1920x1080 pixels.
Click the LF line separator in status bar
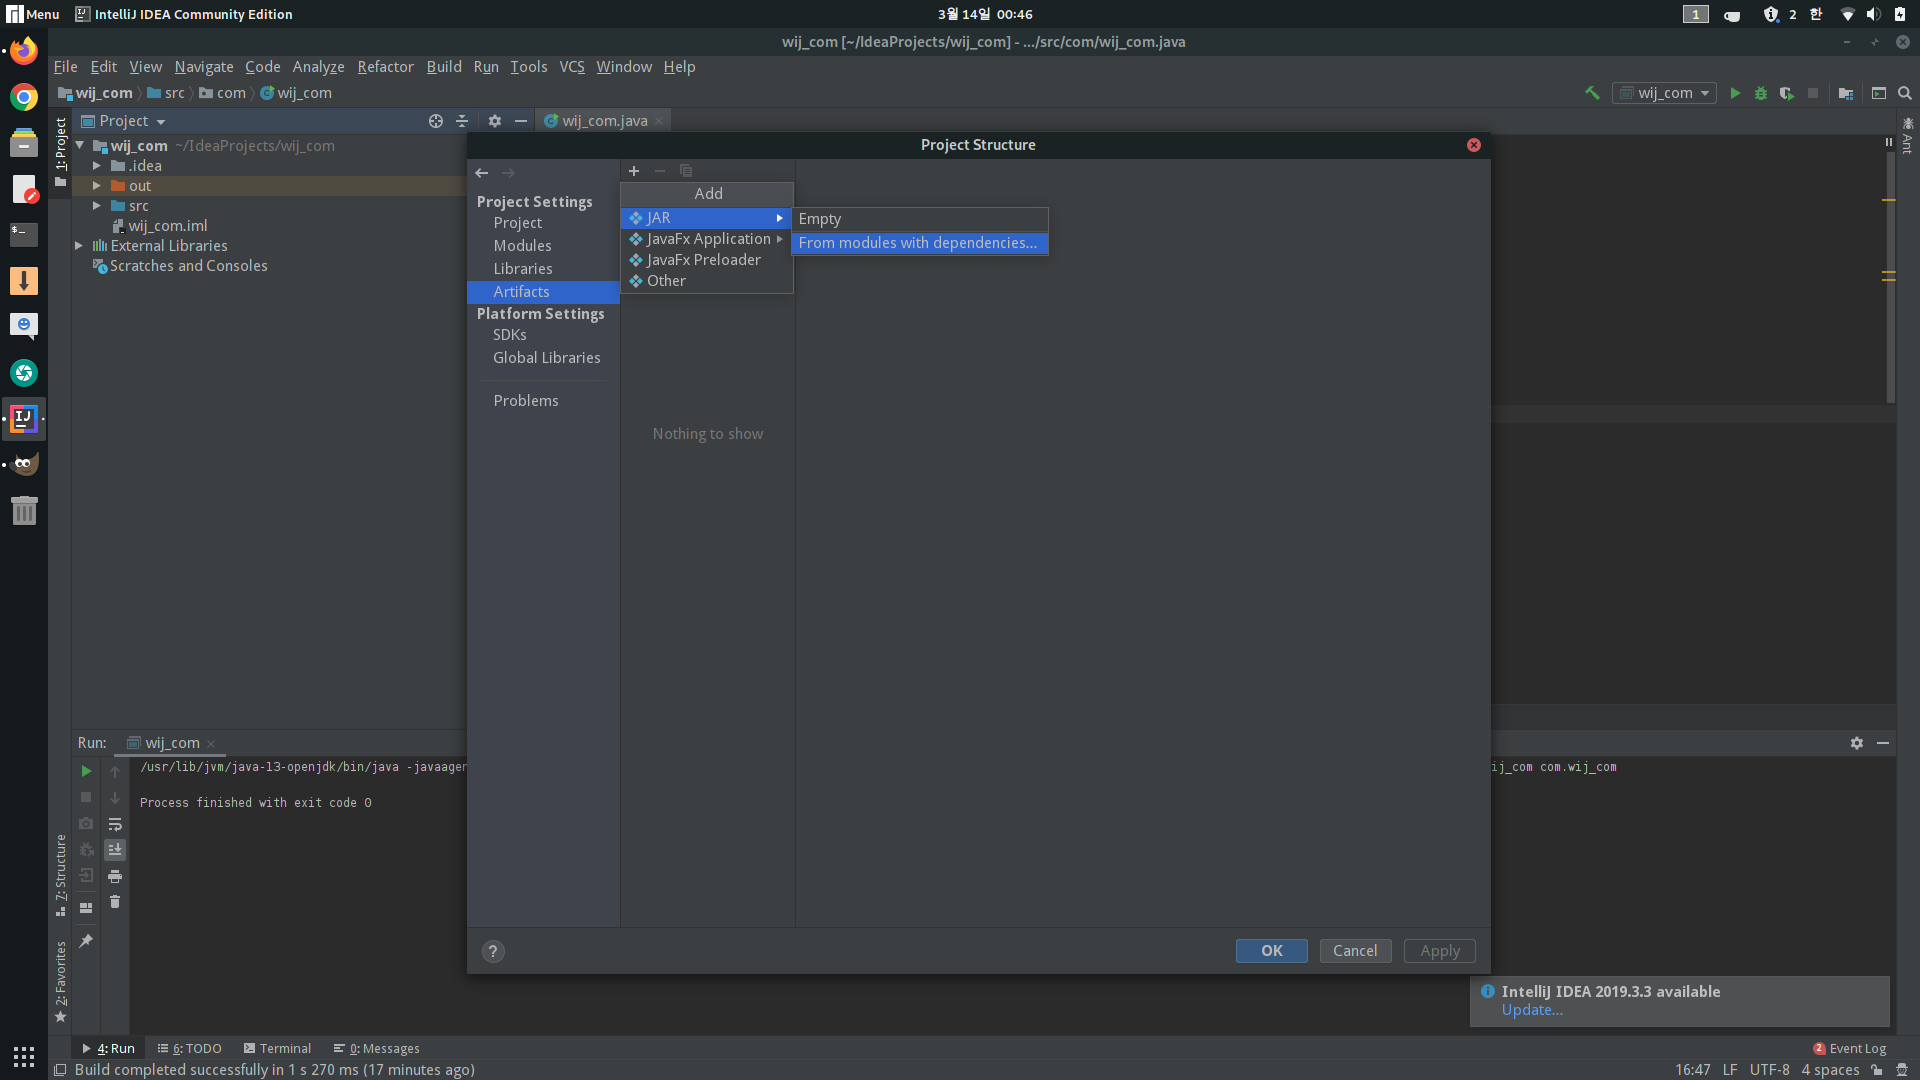point(1730,1070)
